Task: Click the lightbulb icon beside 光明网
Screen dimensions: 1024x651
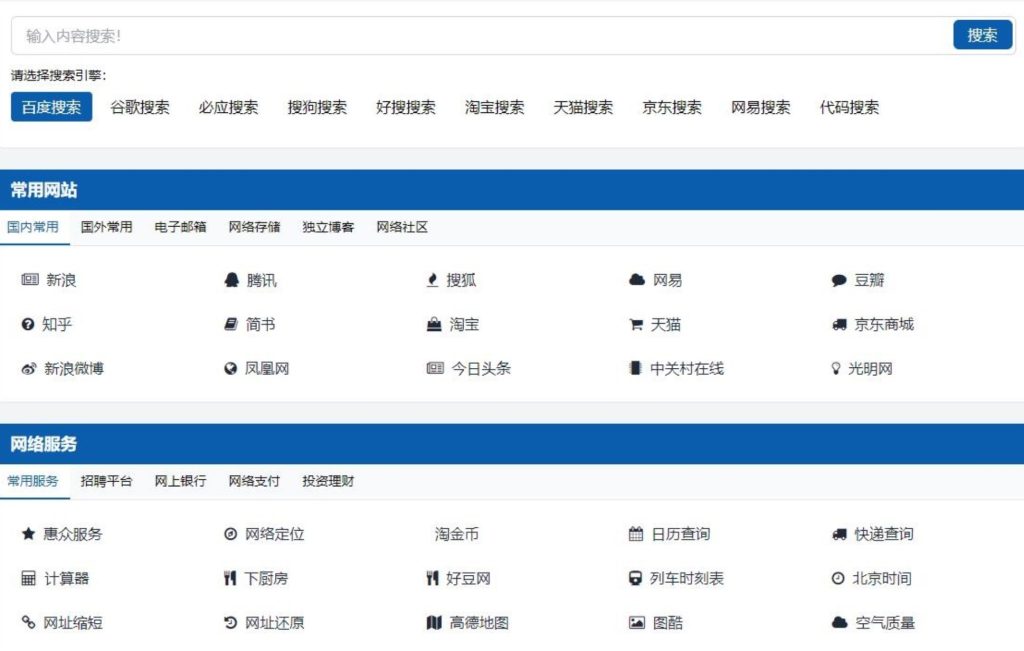Action: point(837,368)
